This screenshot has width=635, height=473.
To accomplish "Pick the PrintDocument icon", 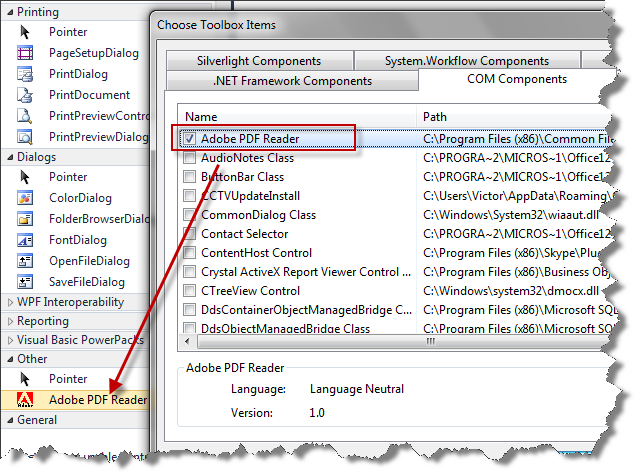I will pos(25,95).
